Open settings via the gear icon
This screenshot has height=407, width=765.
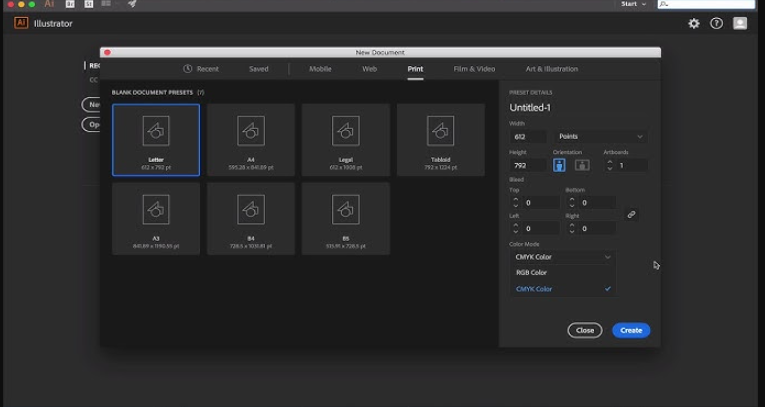tap(694, 23)
